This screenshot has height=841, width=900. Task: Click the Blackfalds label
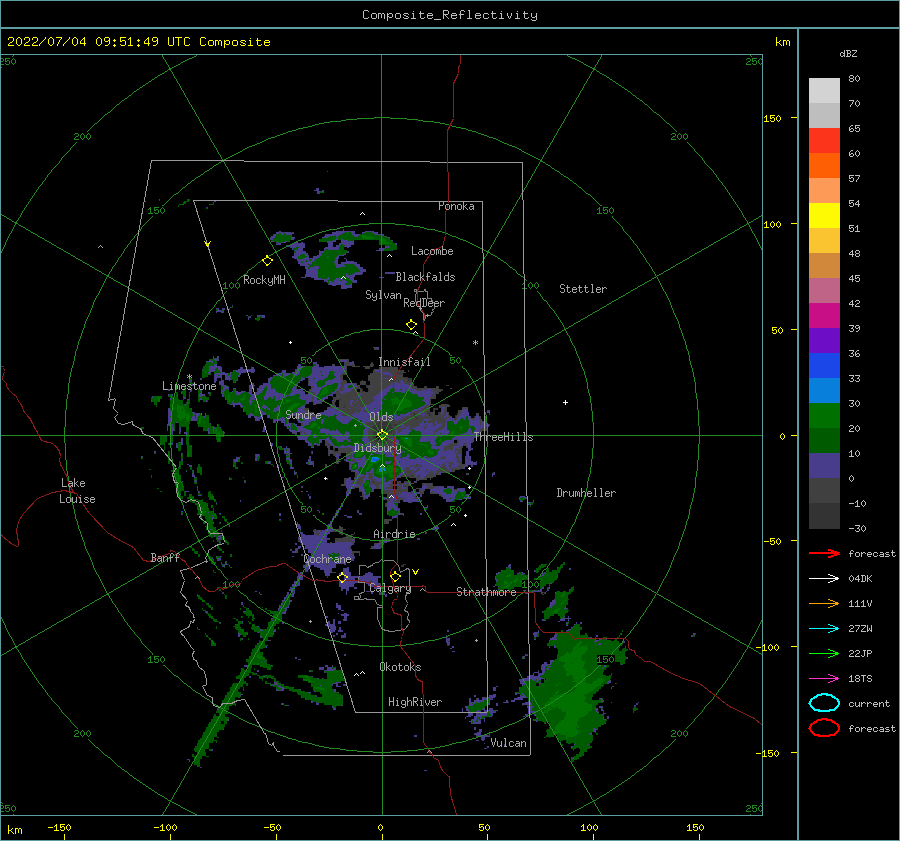425,277
